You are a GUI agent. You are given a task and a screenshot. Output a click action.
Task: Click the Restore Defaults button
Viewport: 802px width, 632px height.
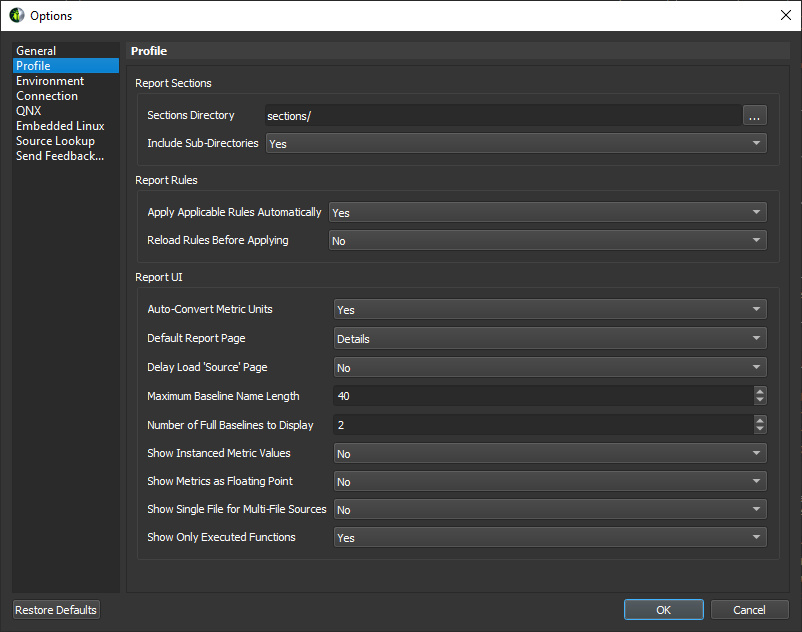pyautogui.click(x=56, y=610)
